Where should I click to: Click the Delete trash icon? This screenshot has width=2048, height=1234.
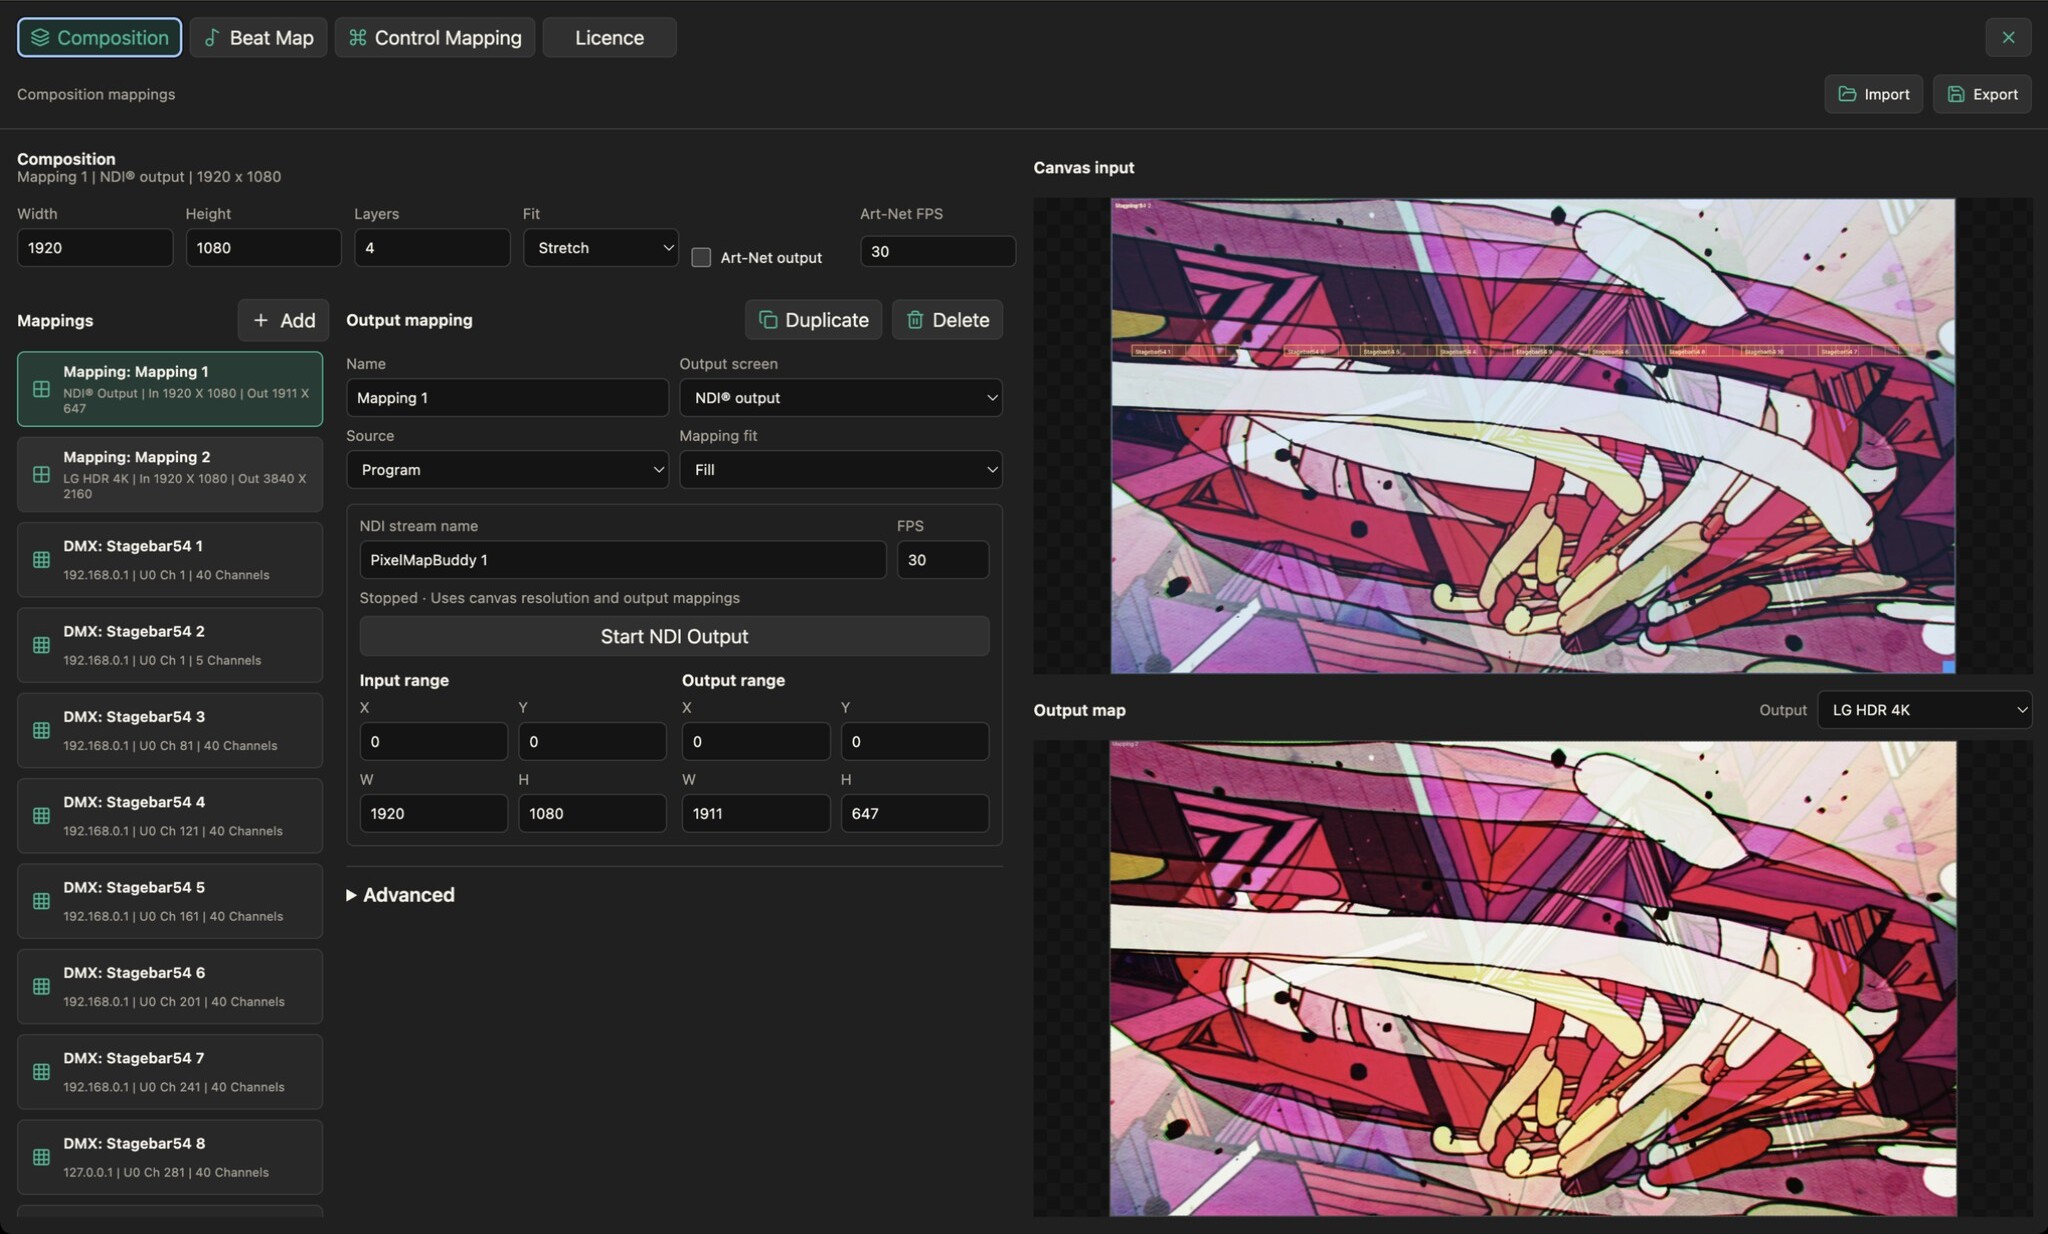(x=915, y=320)
